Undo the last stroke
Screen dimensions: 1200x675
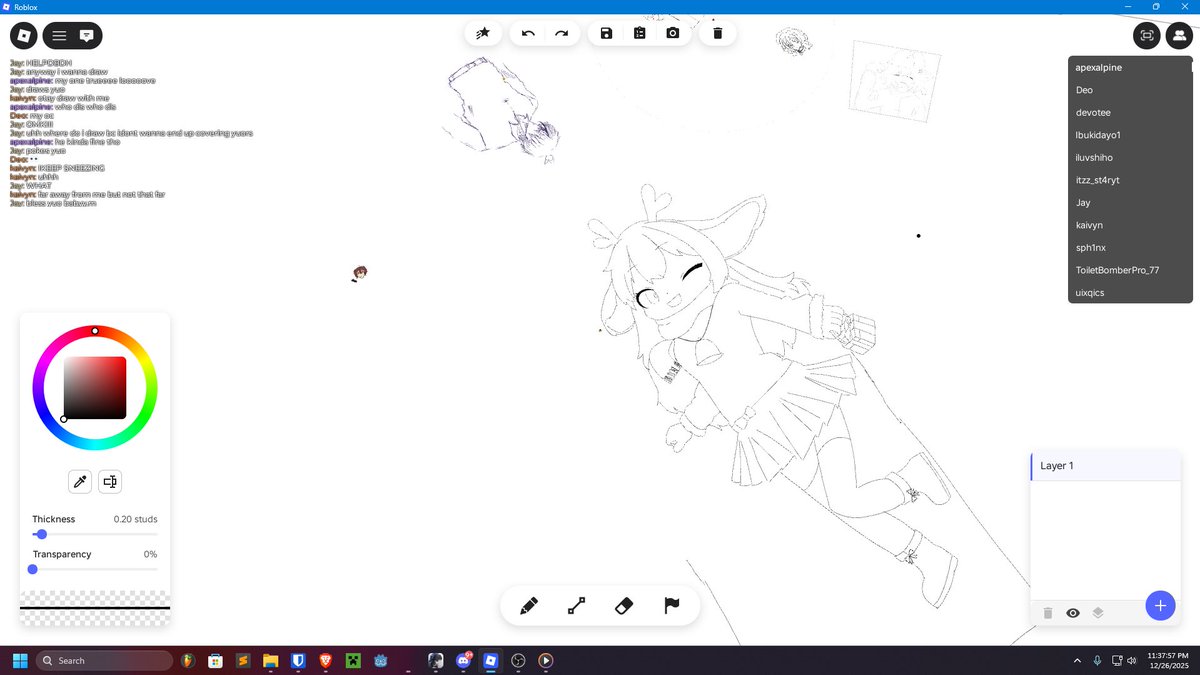pyautogui.click(x=528, y=33)
